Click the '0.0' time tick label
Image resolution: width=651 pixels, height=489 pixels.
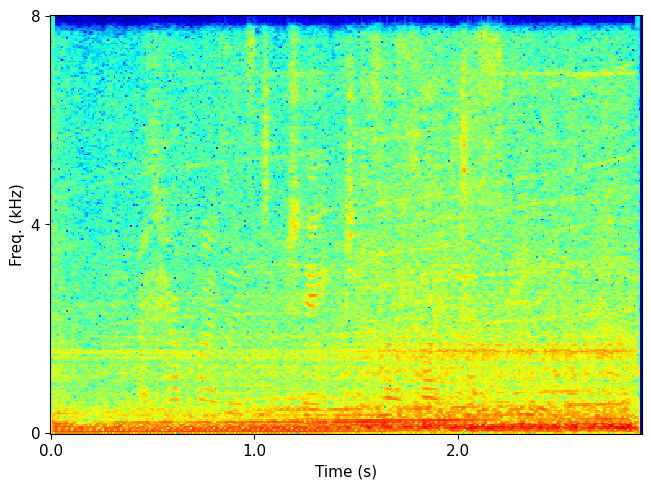coord(51,451)
